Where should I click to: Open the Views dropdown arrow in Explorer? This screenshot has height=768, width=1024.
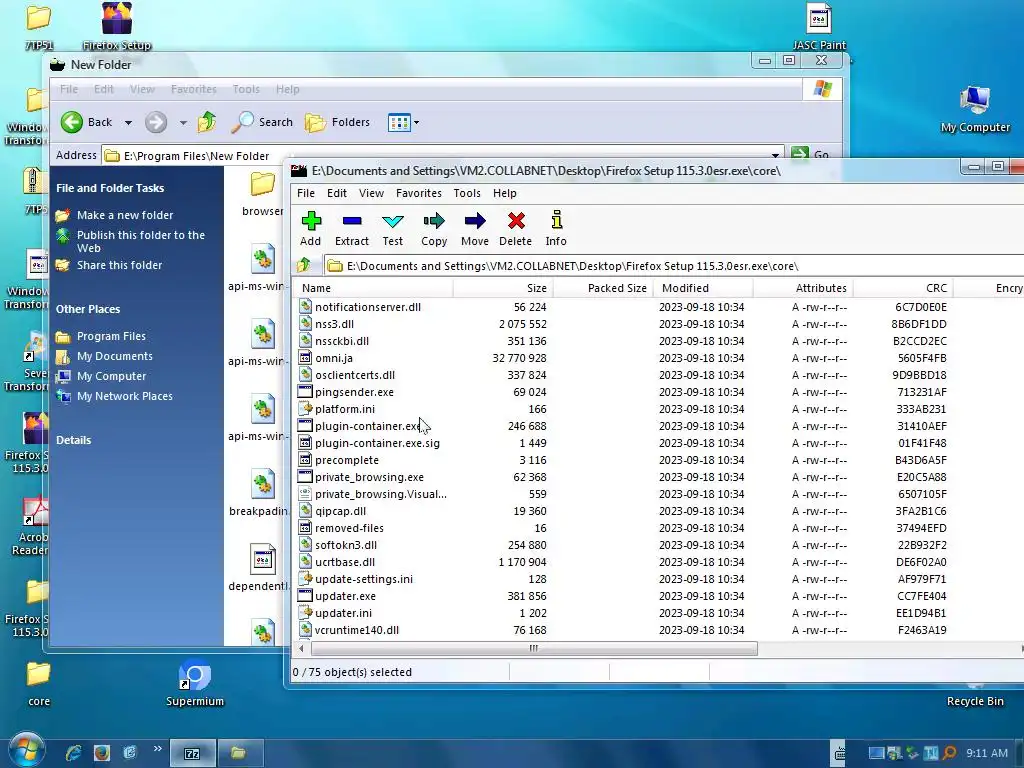[x=417, y=122]
